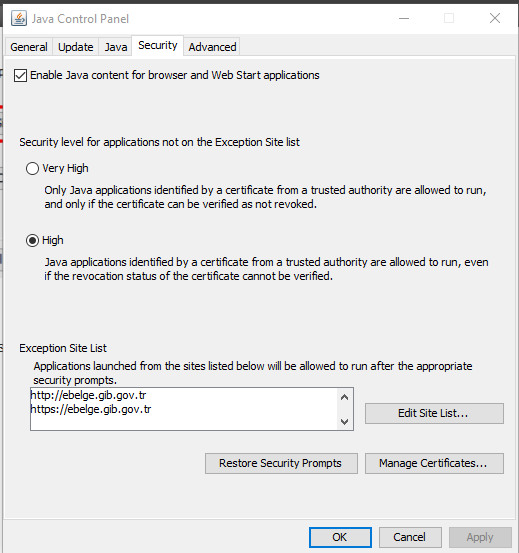The height and width of the screenshot is (553, 519).
Task: Select the Security tab
Action: point(158,45)
